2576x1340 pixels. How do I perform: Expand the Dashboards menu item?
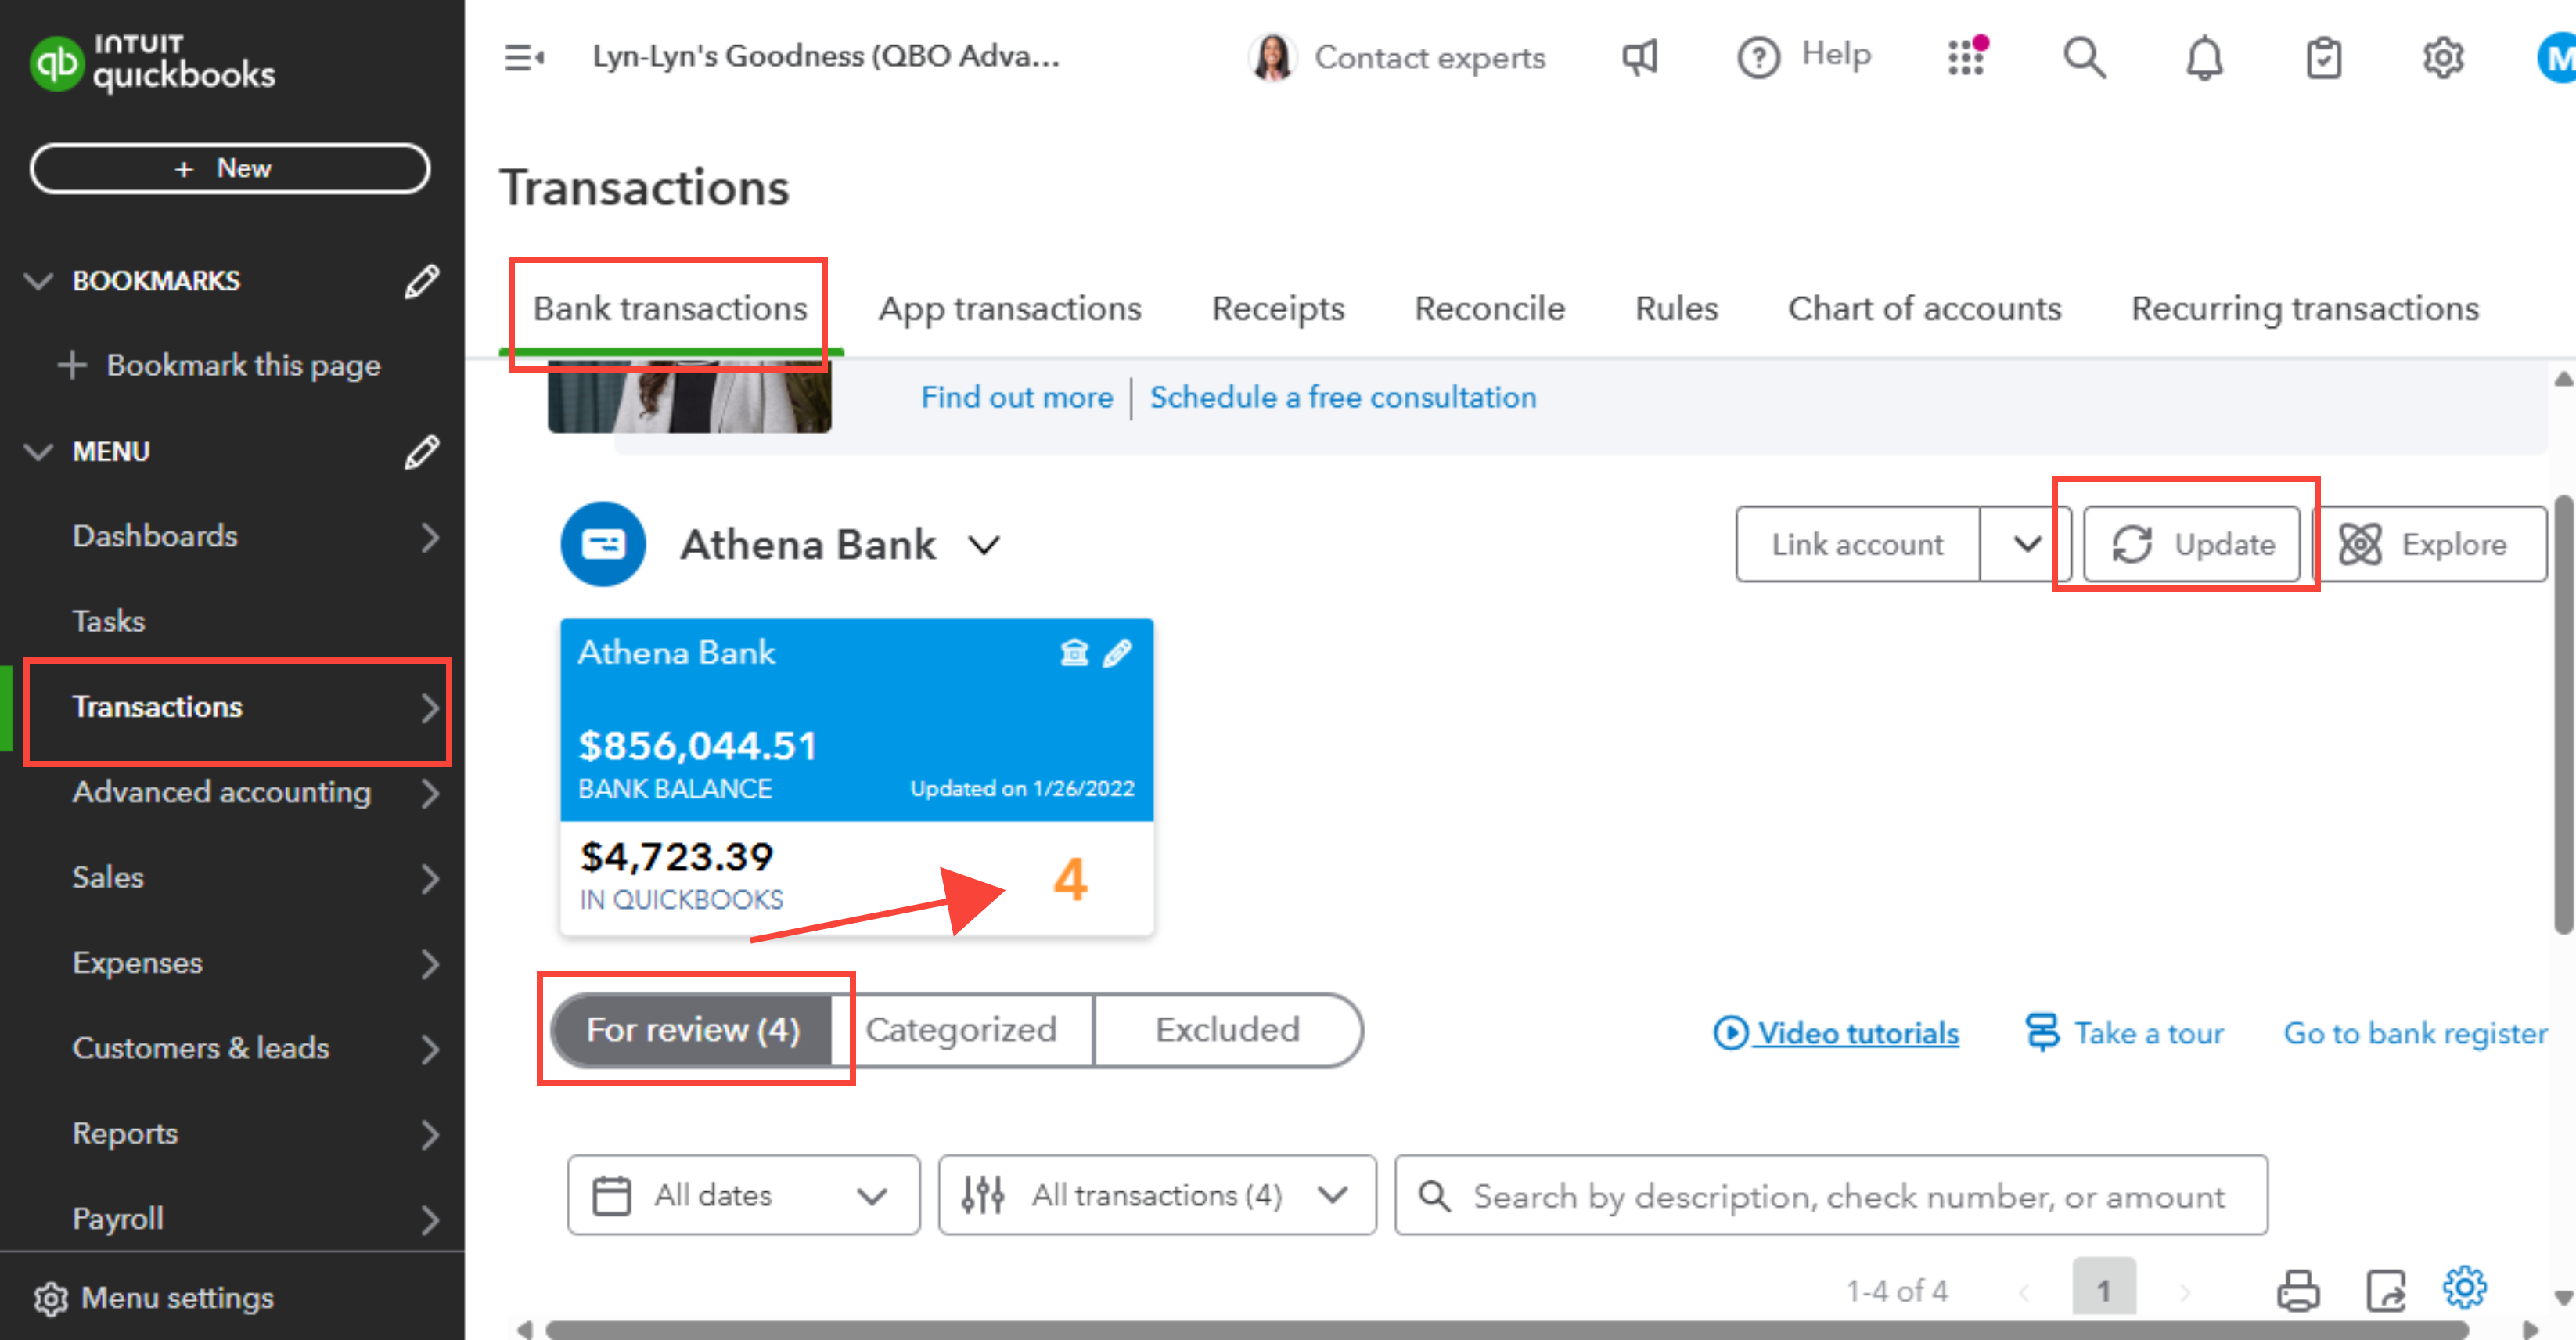(x=430, y=537)
